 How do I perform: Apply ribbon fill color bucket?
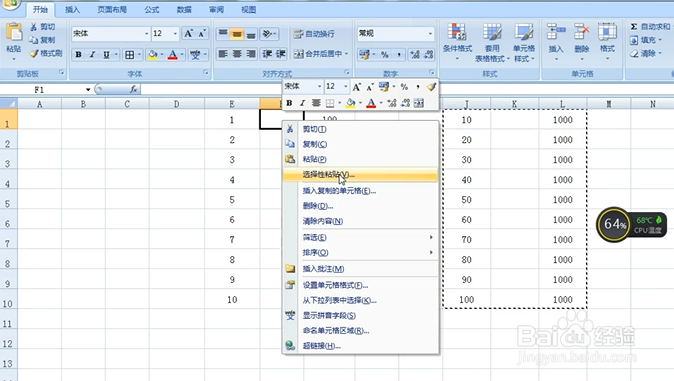click(x=152, y=55)
